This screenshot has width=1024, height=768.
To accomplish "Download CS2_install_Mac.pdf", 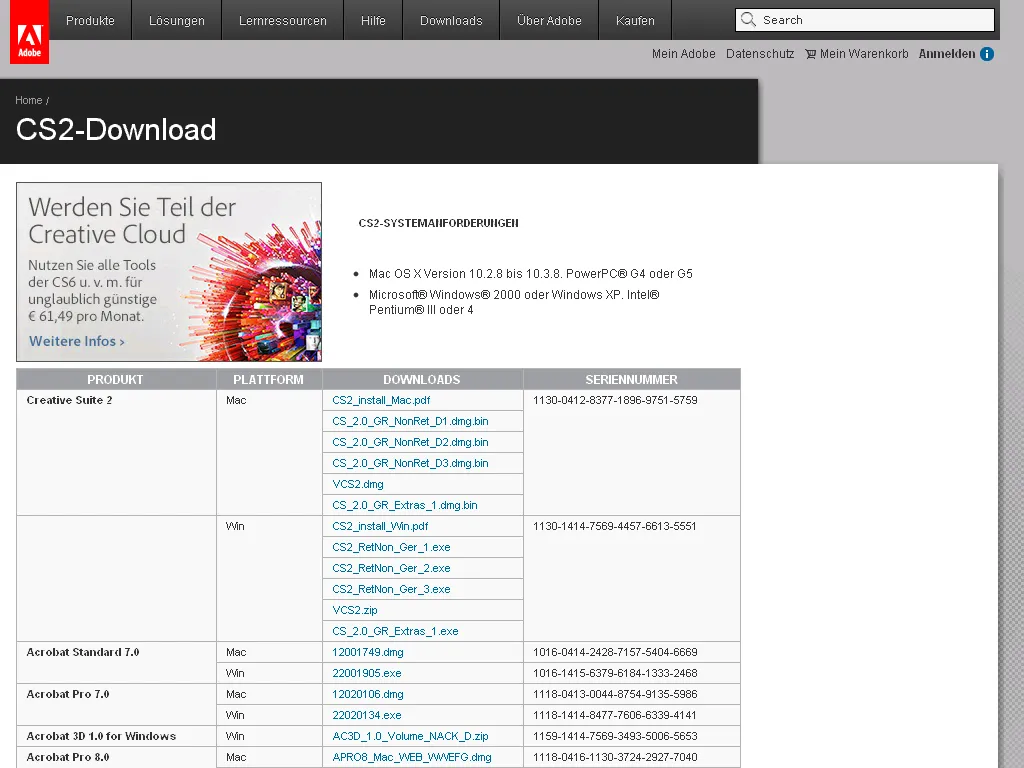I will click(x=380, y=400).
